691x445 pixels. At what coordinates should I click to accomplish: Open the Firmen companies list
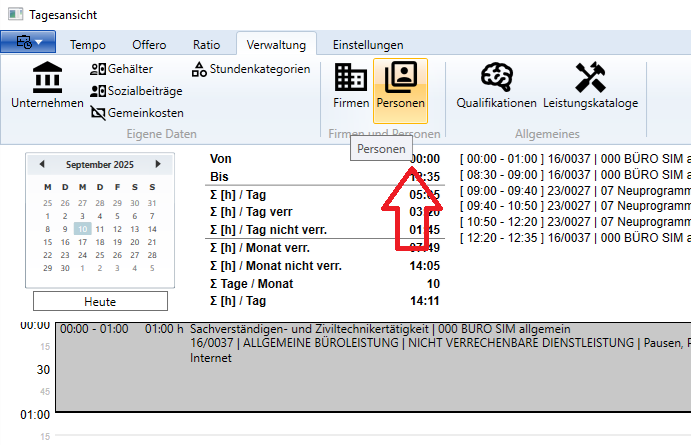351,86
